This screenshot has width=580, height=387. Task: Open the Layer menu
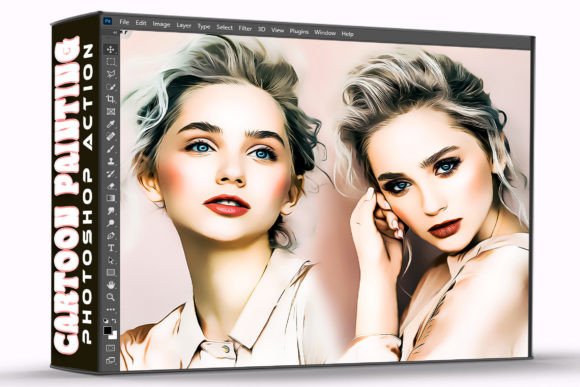pos(184,25)
